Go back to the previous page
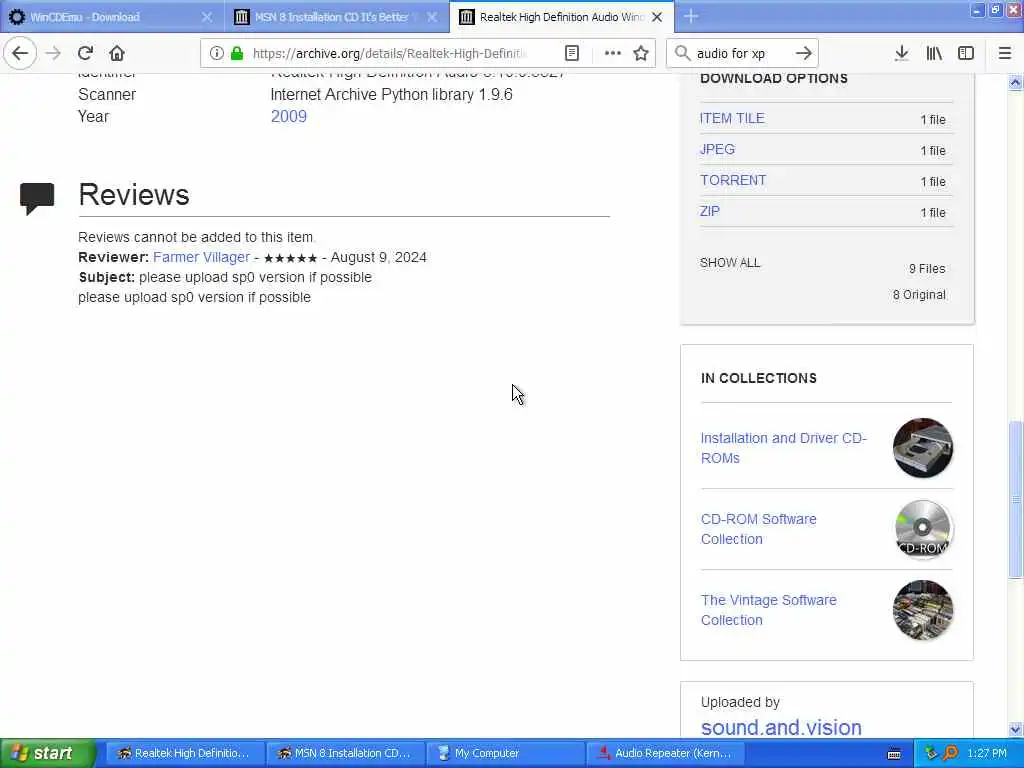The width and height of the screenshot is (1024, 768). click(20, 53)
